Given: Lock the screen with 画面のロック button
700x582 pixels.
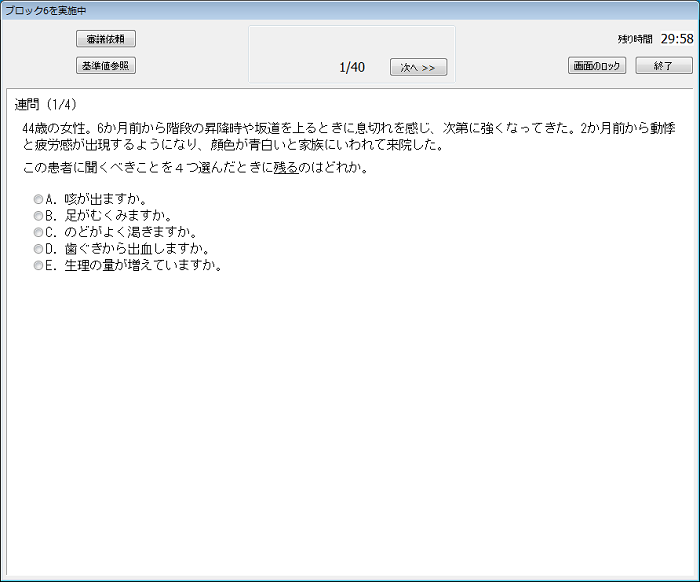Looking at the screenshot, I should click(597, 66).
